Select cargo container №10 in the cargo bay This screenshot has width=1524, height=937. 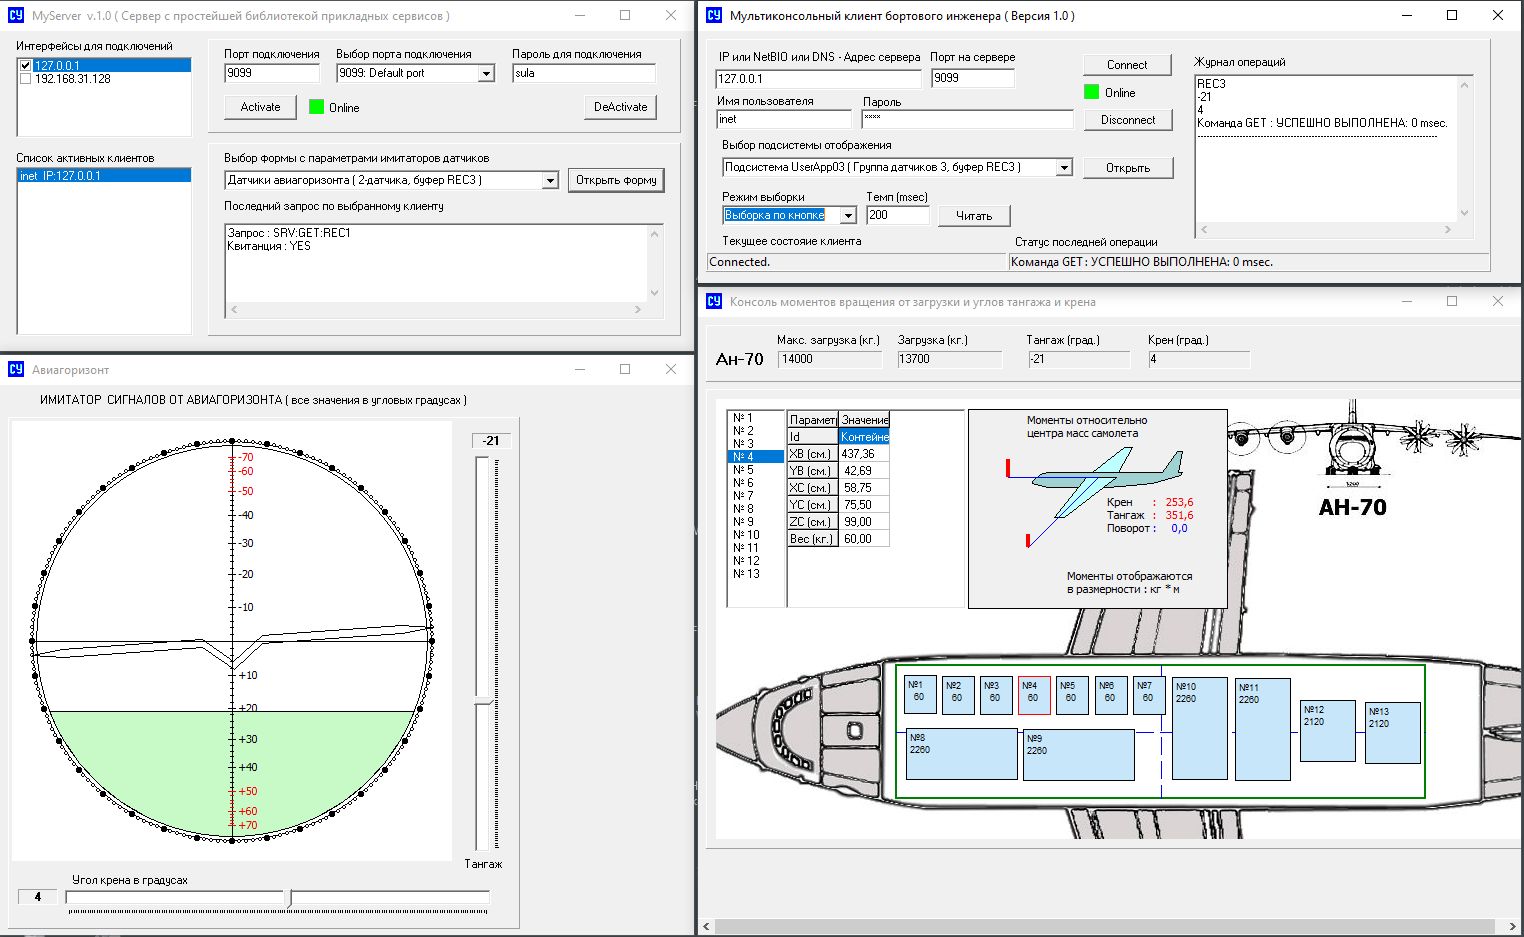pyautogui.click(x=1199, y=728)
